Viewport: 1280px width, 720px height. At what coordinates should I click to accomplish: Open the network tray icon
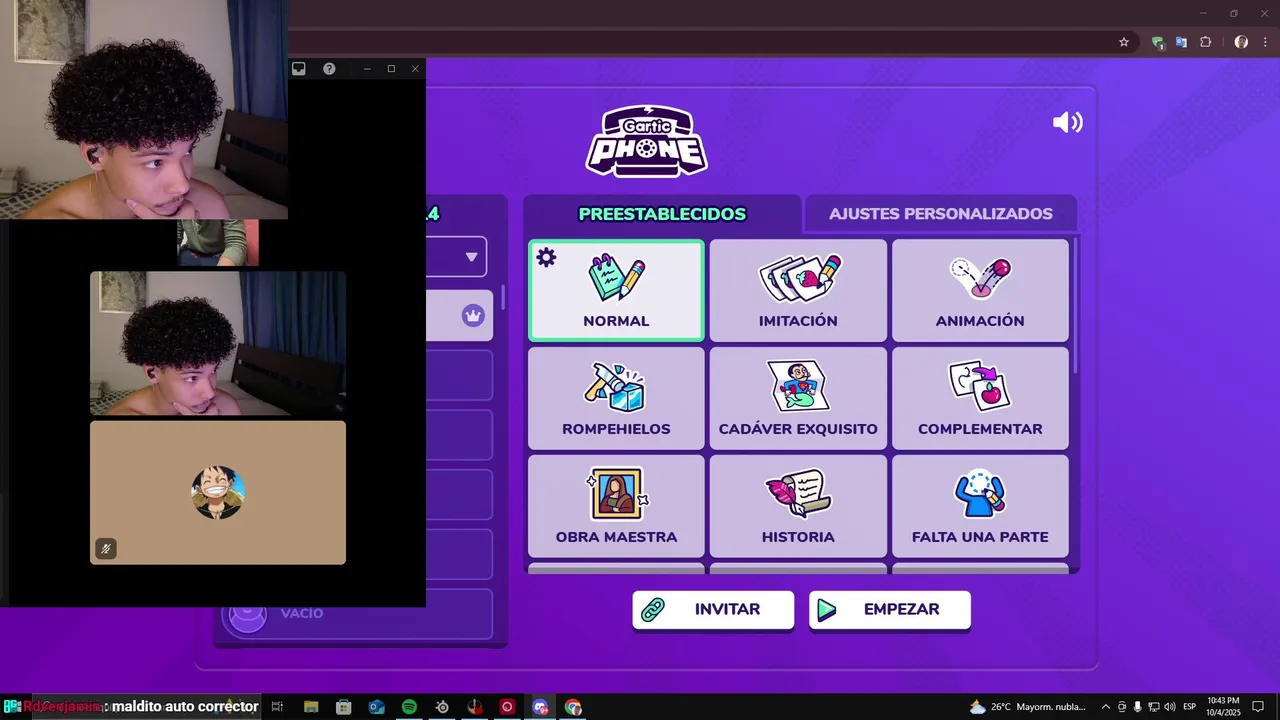point(1154,707)
